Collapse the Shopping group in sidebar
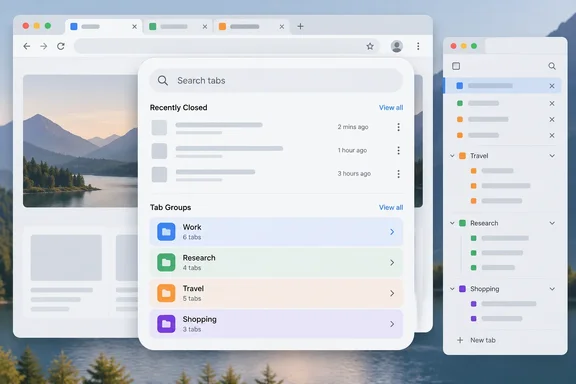This screenshot has width=576, height=384. pos(452,289)
